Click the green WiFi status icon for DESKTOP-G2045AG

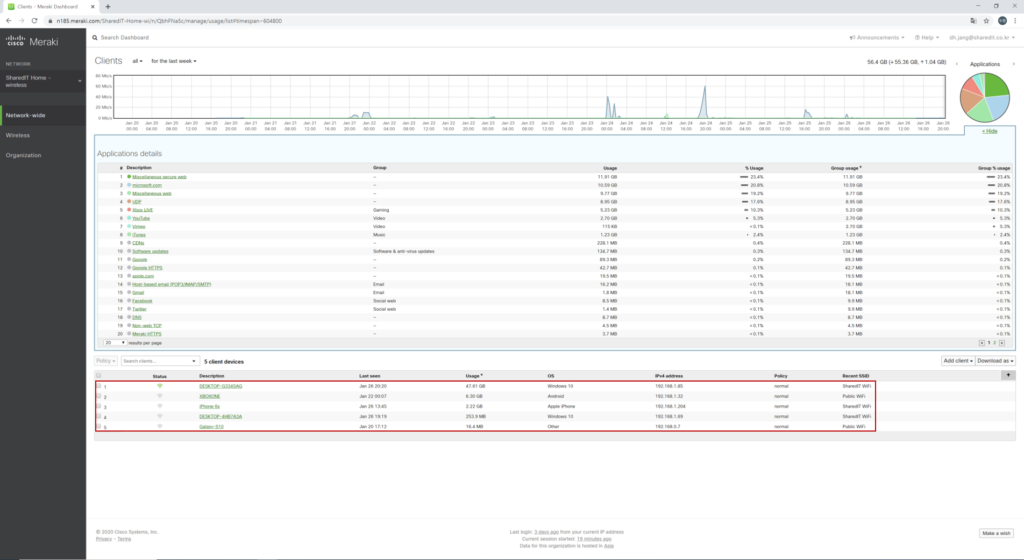pyautogui.click(x=159, y=386)
